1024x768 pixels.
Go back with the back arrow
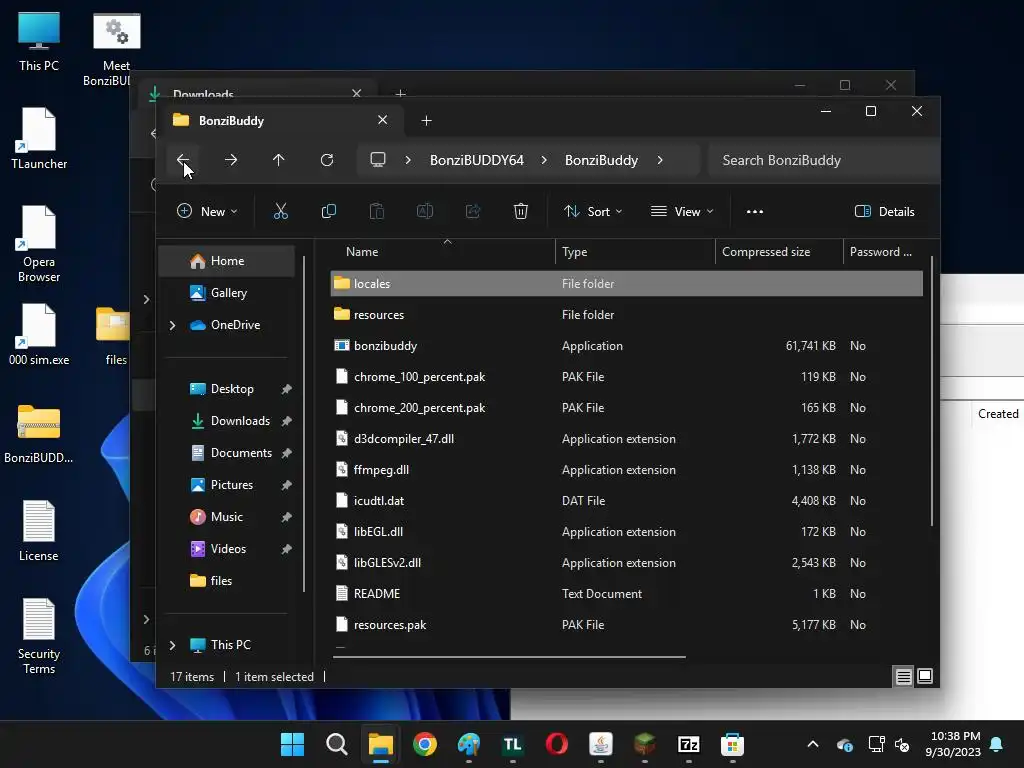pos(183,160)
